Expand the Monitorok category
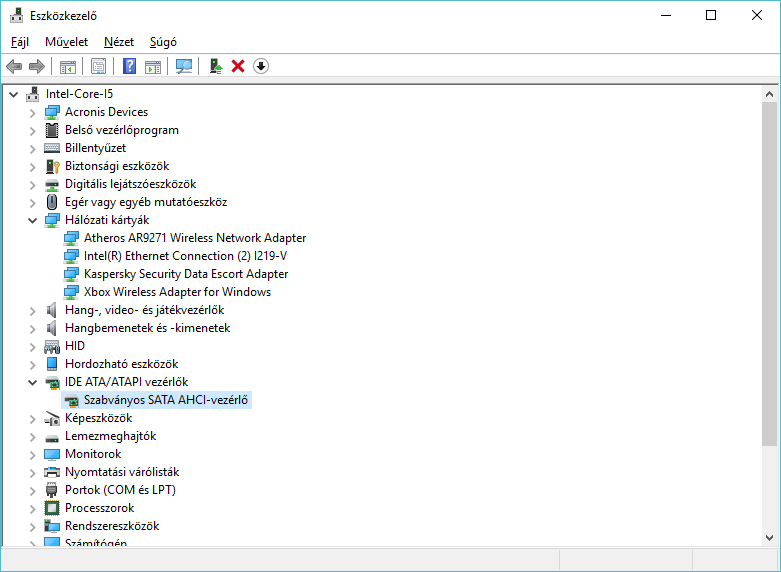 32,455
